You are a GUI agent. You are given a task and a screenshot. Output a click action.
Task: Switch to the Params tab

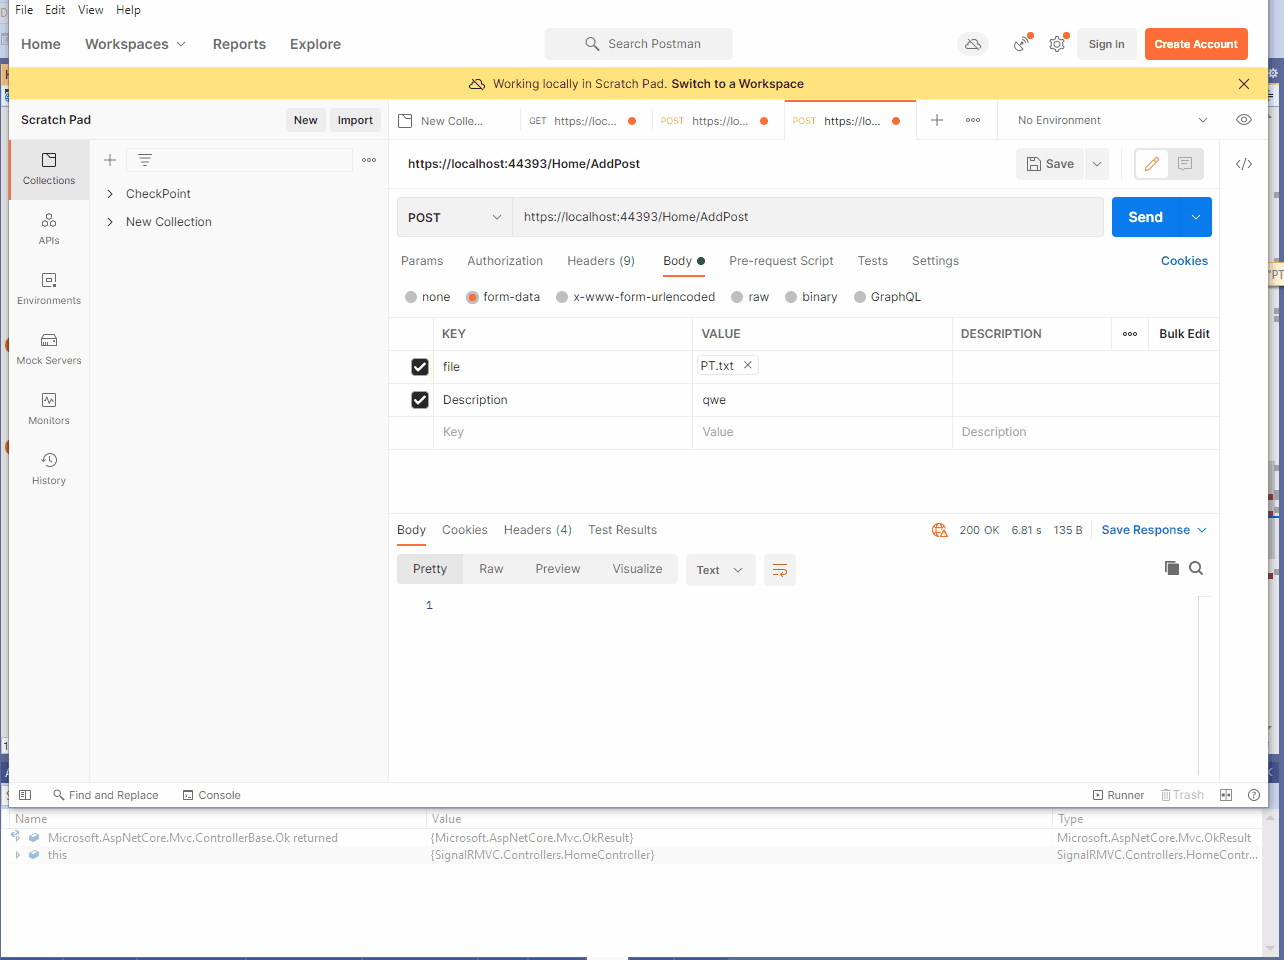click(x=422, y=261)
